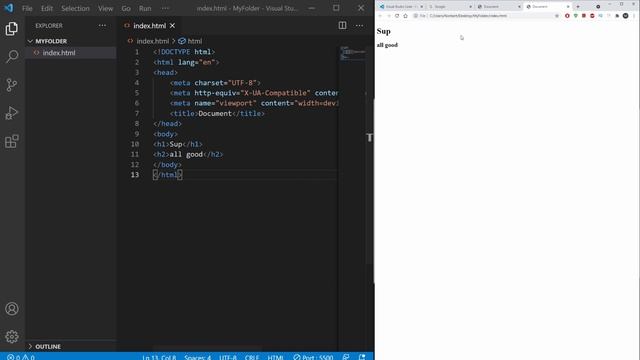The image size is (640, 360).
Task: Click the Spaces: 4 indentation status item
Action: 198,357
